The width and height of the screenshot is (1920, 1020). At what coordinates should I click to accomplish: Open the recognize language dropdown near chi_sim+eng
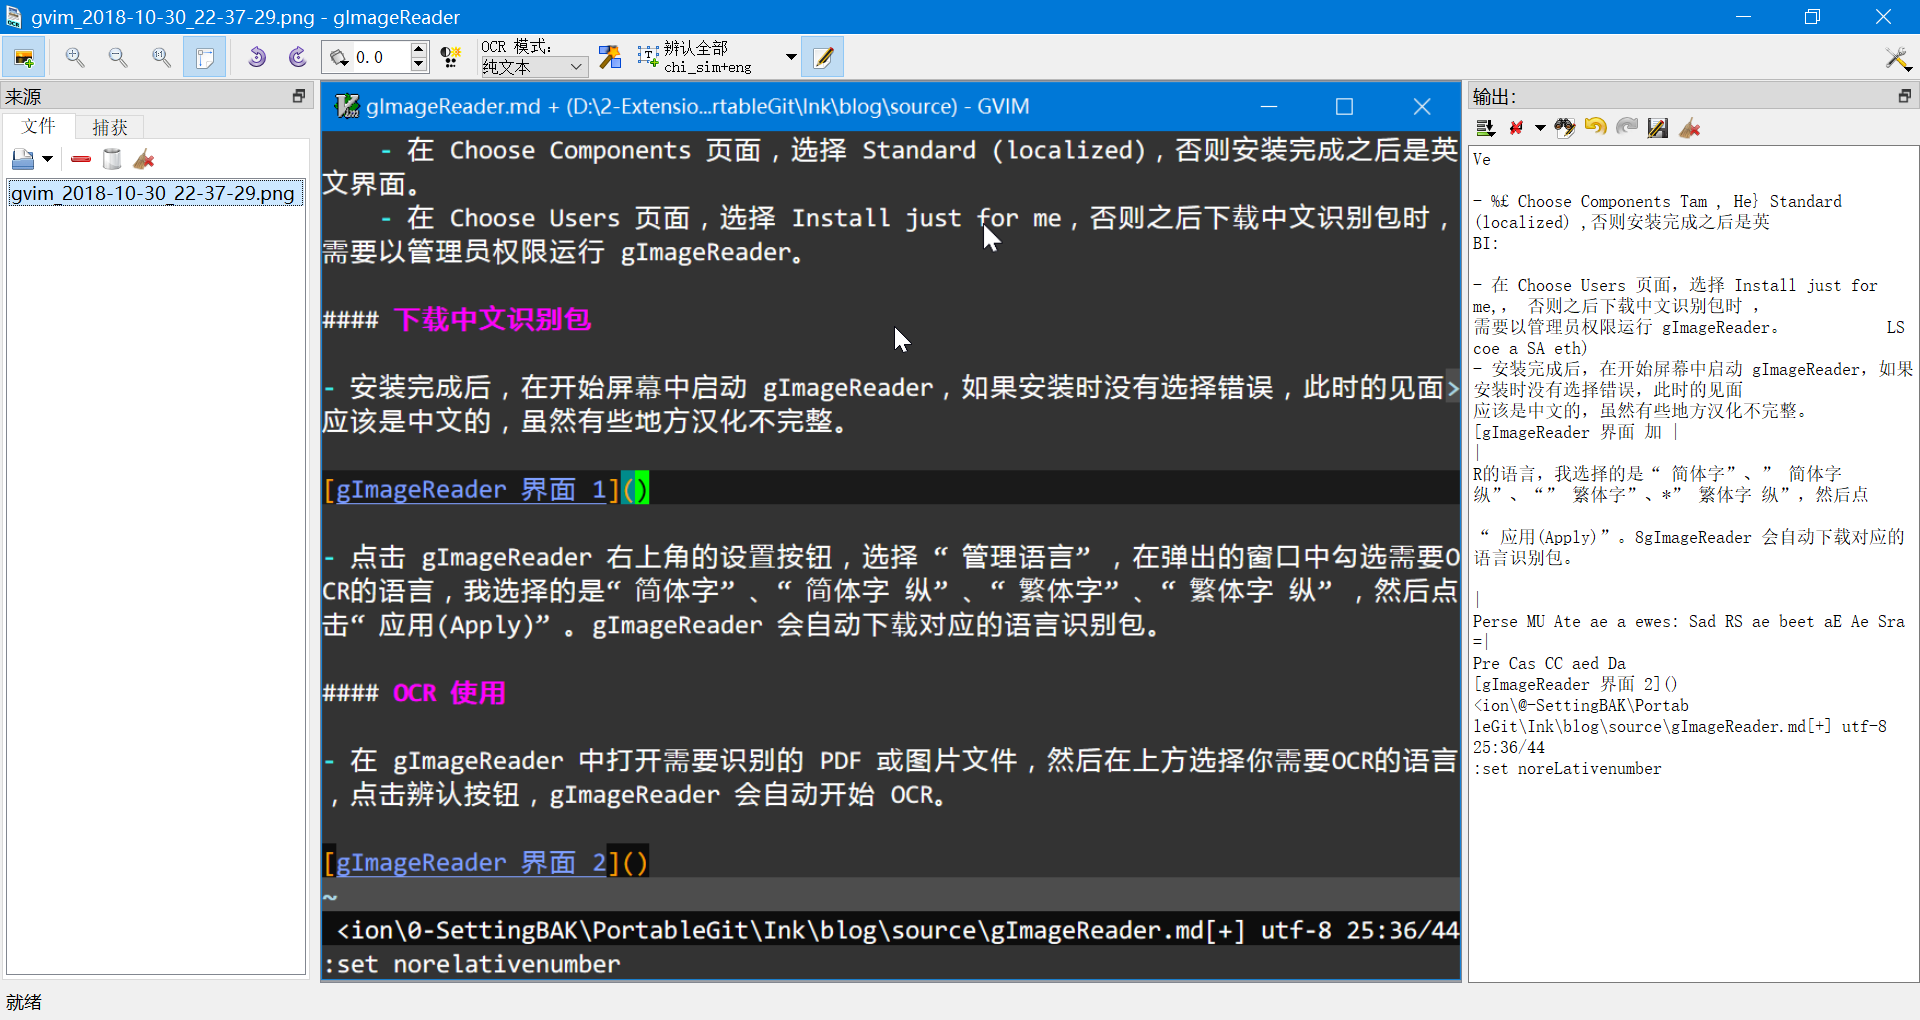[x=789, y=57]
